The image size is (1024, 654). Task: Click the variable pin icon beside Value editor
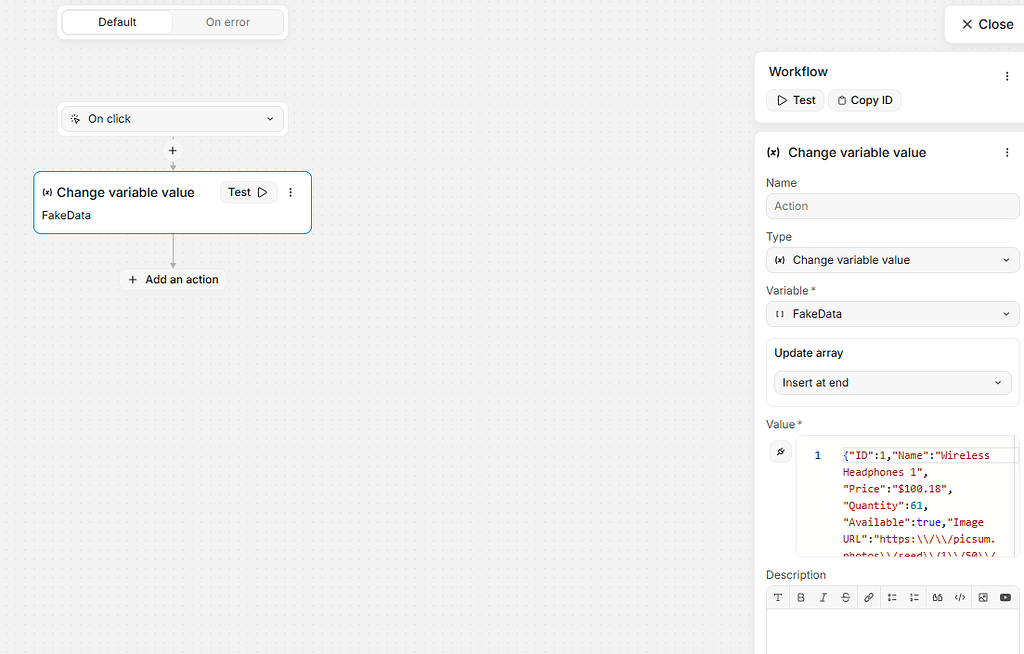(781, 451)
